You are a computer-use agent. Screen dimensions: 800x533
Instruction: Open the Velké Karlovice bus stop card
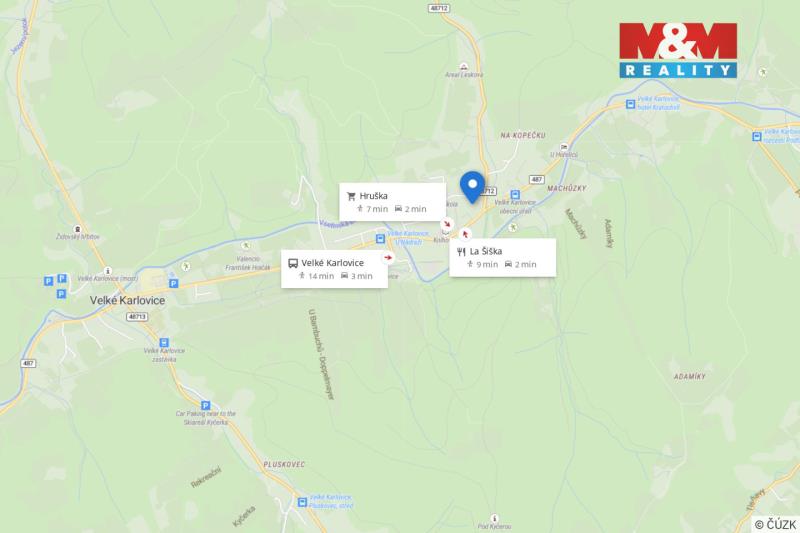click(x=334, y=269)
